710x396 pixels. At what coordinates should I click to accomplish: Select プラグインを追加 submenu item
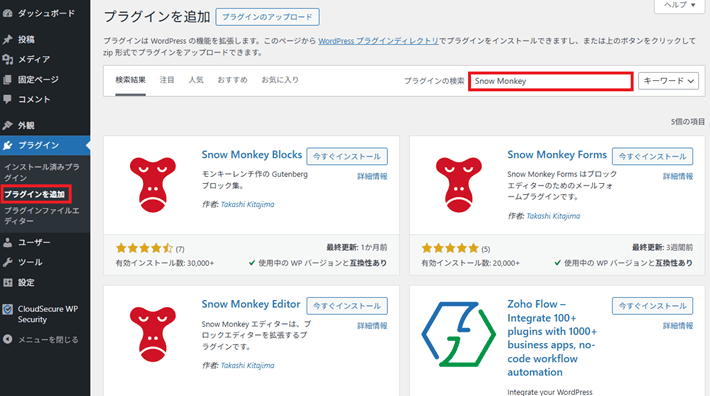click(x=35, y=194)
